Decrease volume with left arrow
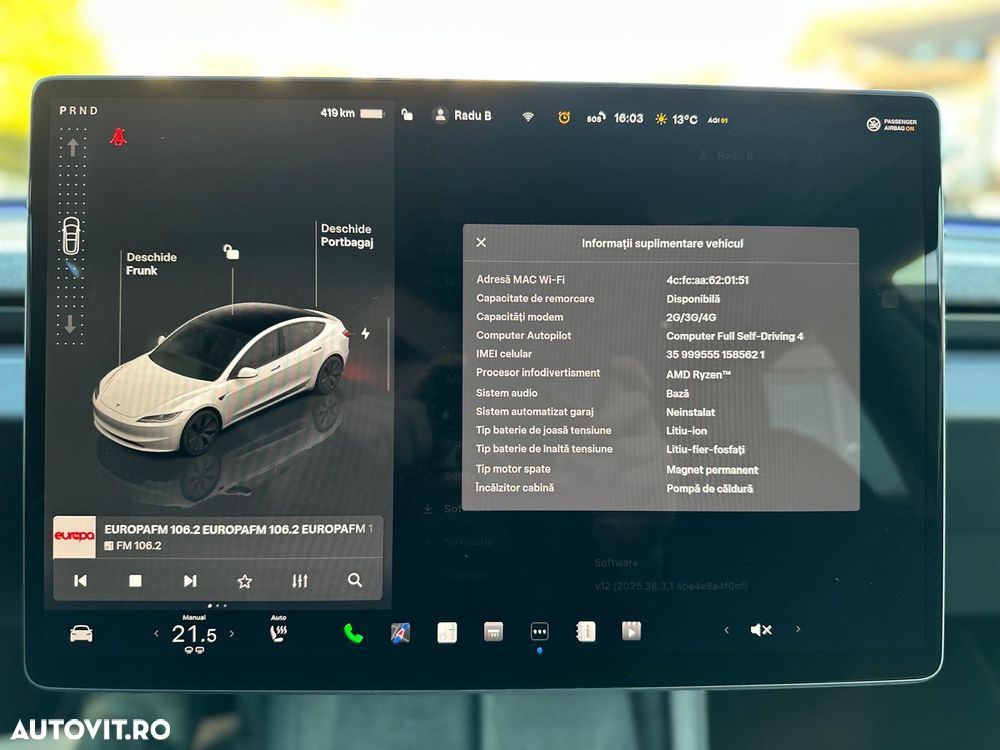Viewport: 1000px width, 750px height. click(x=726, y=630)
